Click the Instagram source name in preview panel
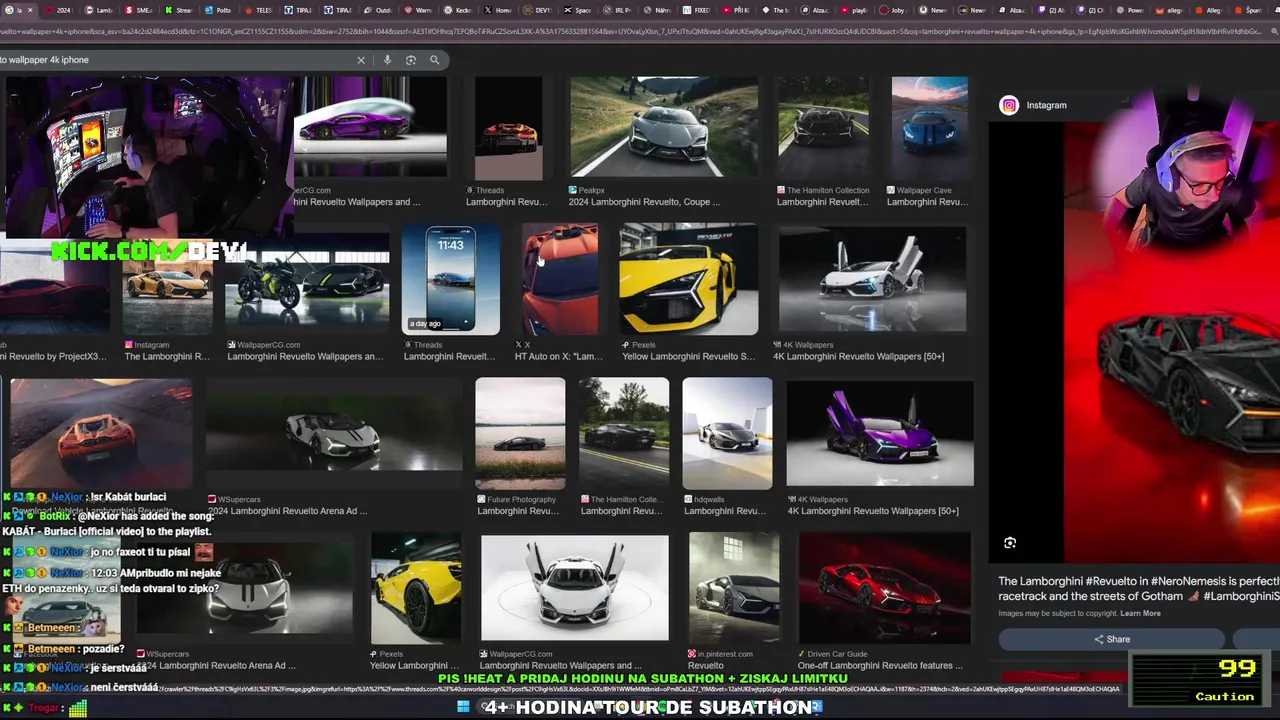The height and width of the screenshot is (720, 1280). [1046, 105]
